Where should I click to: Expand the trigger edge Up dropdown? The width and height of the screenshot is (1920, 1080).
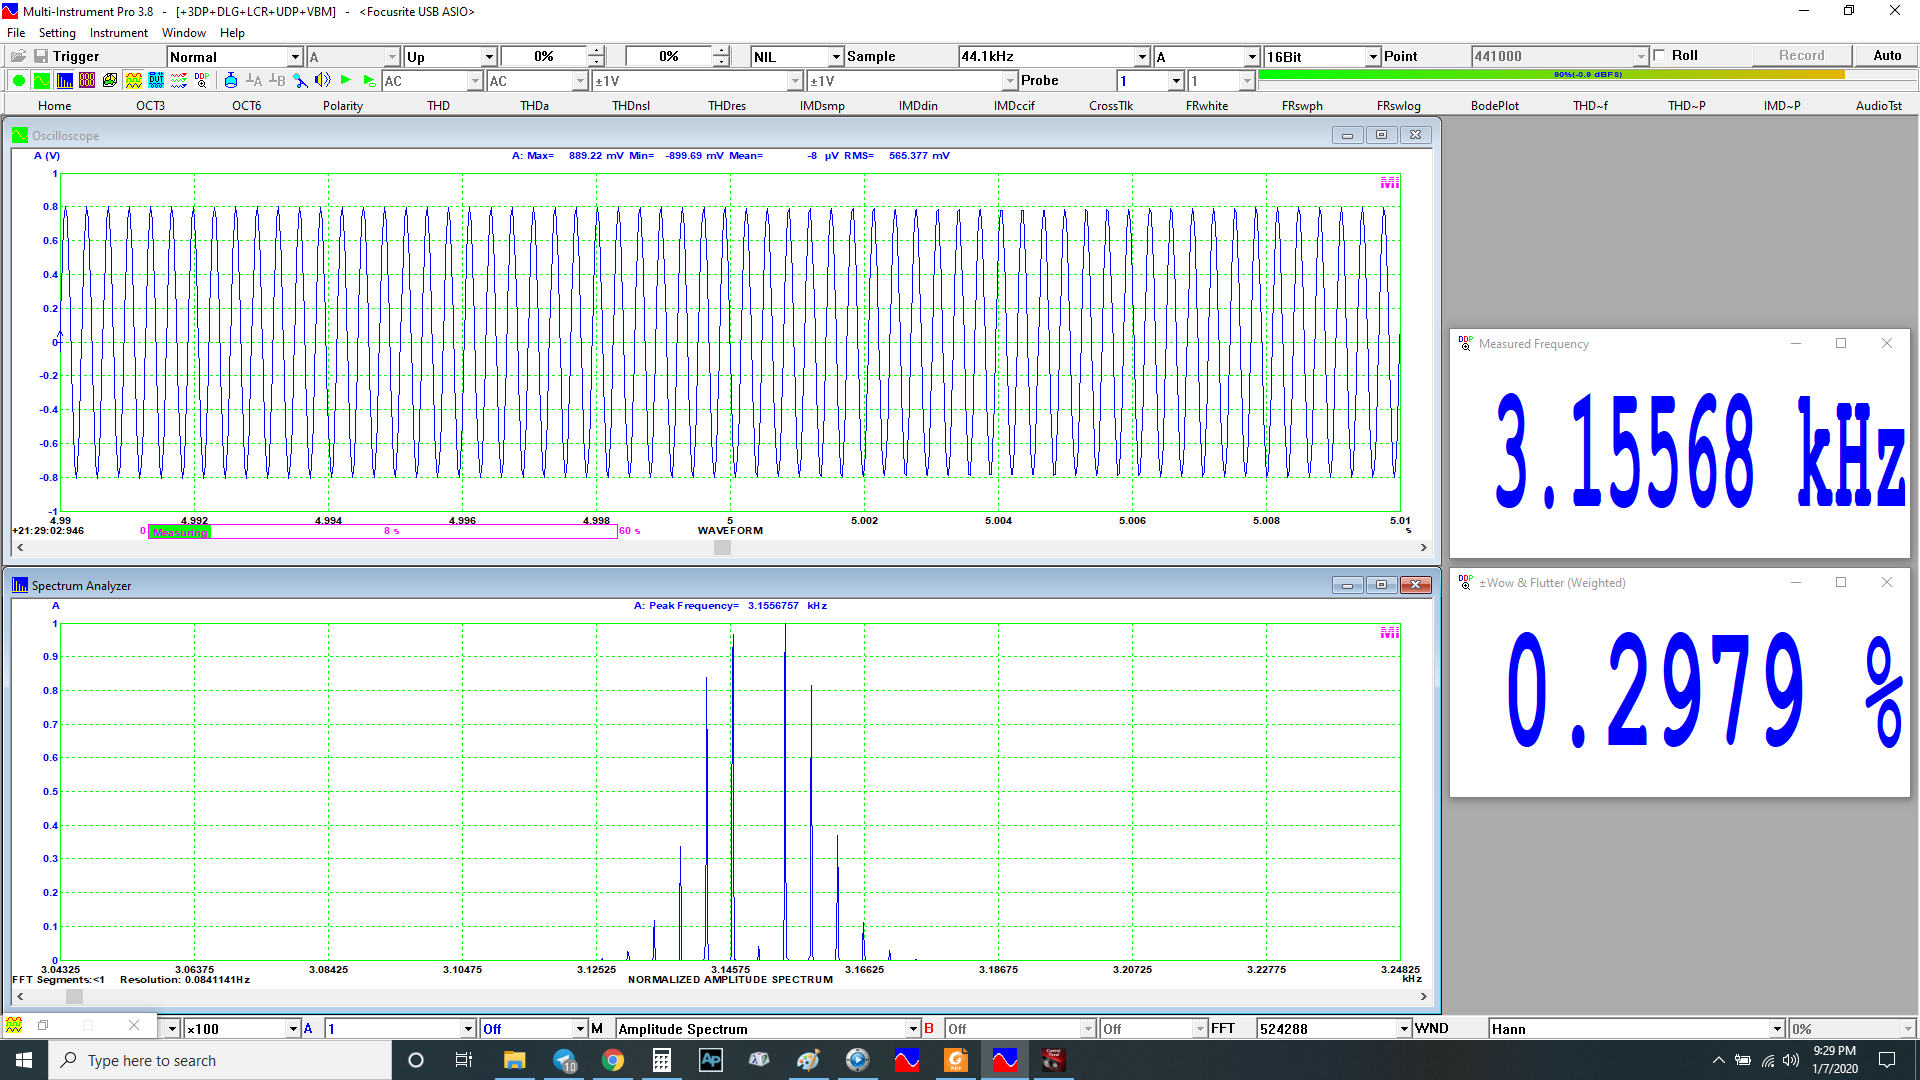[x=489, y=57]
